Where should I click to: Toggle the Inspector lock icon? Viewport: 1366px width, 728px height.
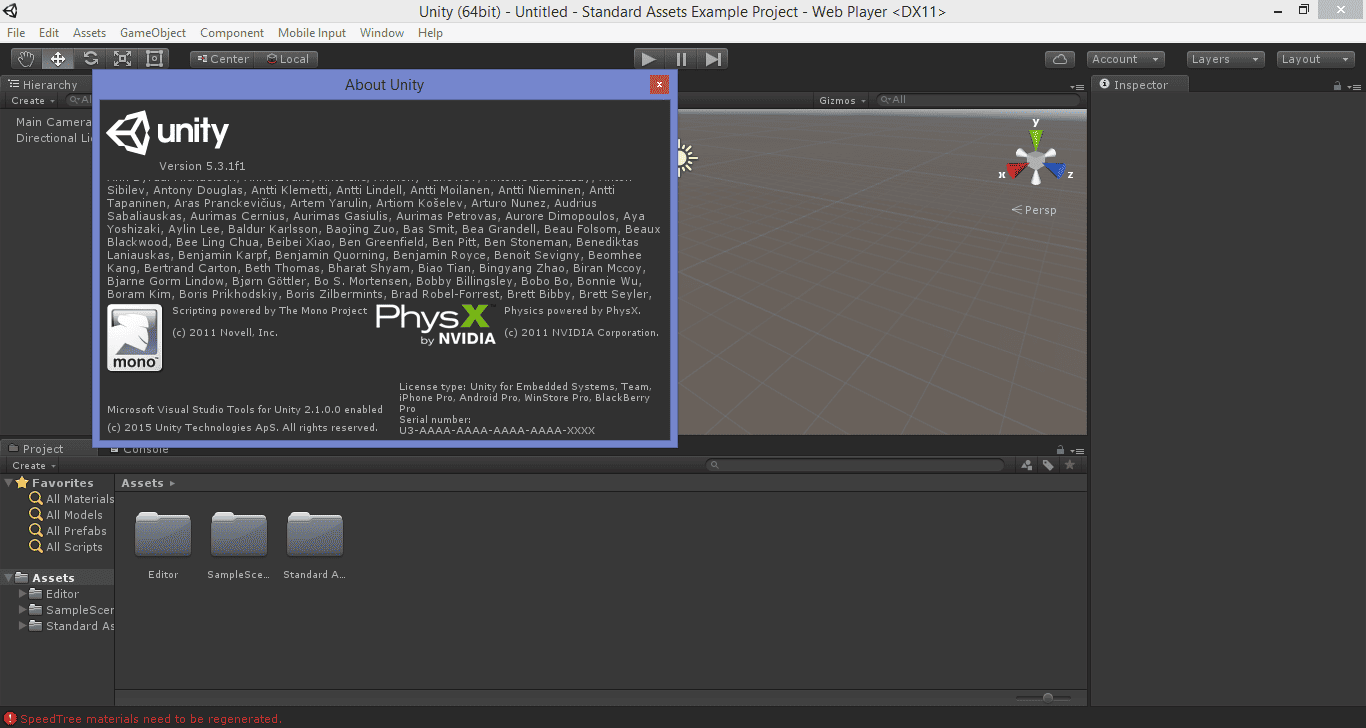point(1337,86)
